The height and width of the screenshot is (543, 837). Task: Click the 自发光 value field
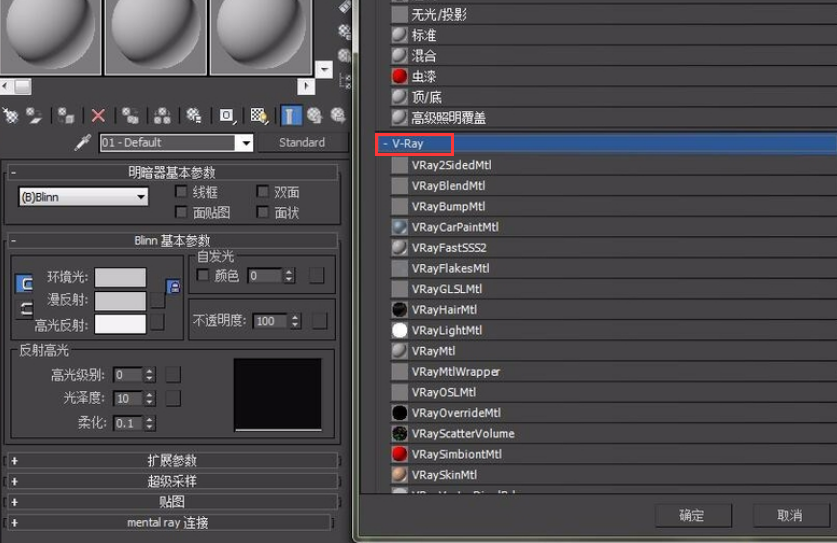point(265,276)
